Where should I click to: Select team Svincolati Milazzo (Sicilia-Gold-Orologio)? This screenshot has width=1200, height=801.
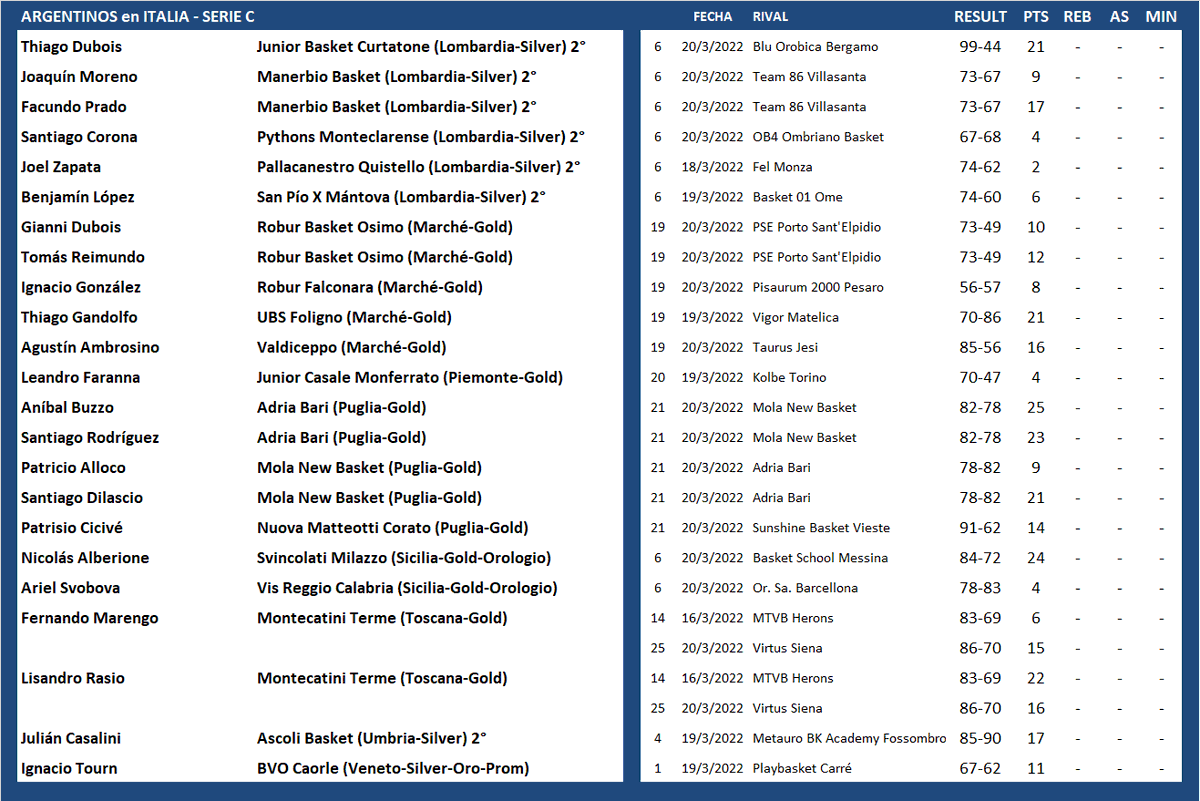pos(403,557)
